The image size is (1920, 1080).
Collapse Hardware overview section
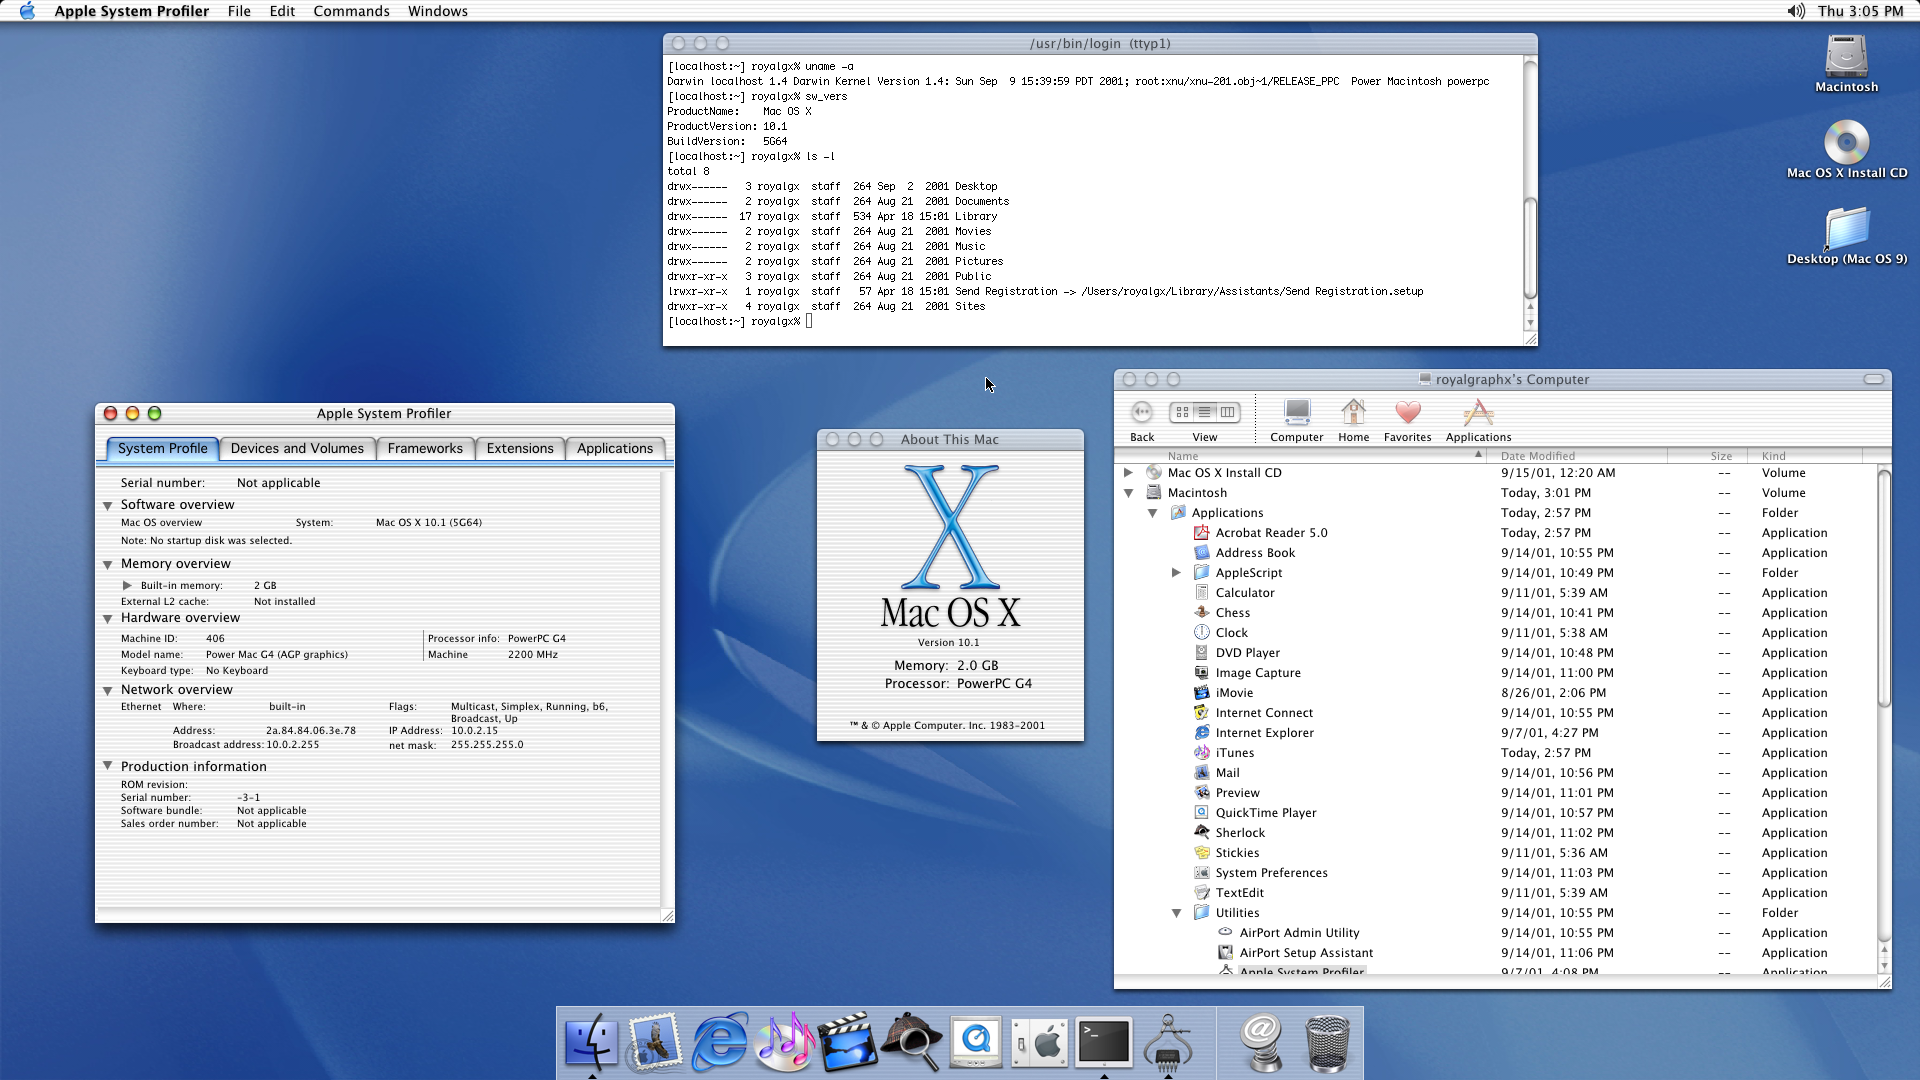pyautogui.click(x=107, y=619)
